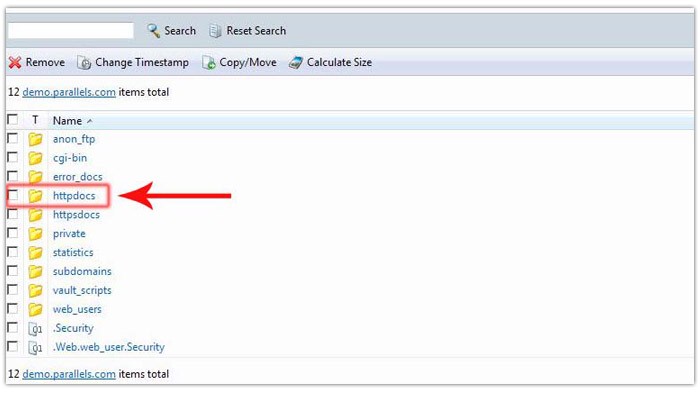Check the box for cgi-bin

pyautogui.click(x=13, y=157)
